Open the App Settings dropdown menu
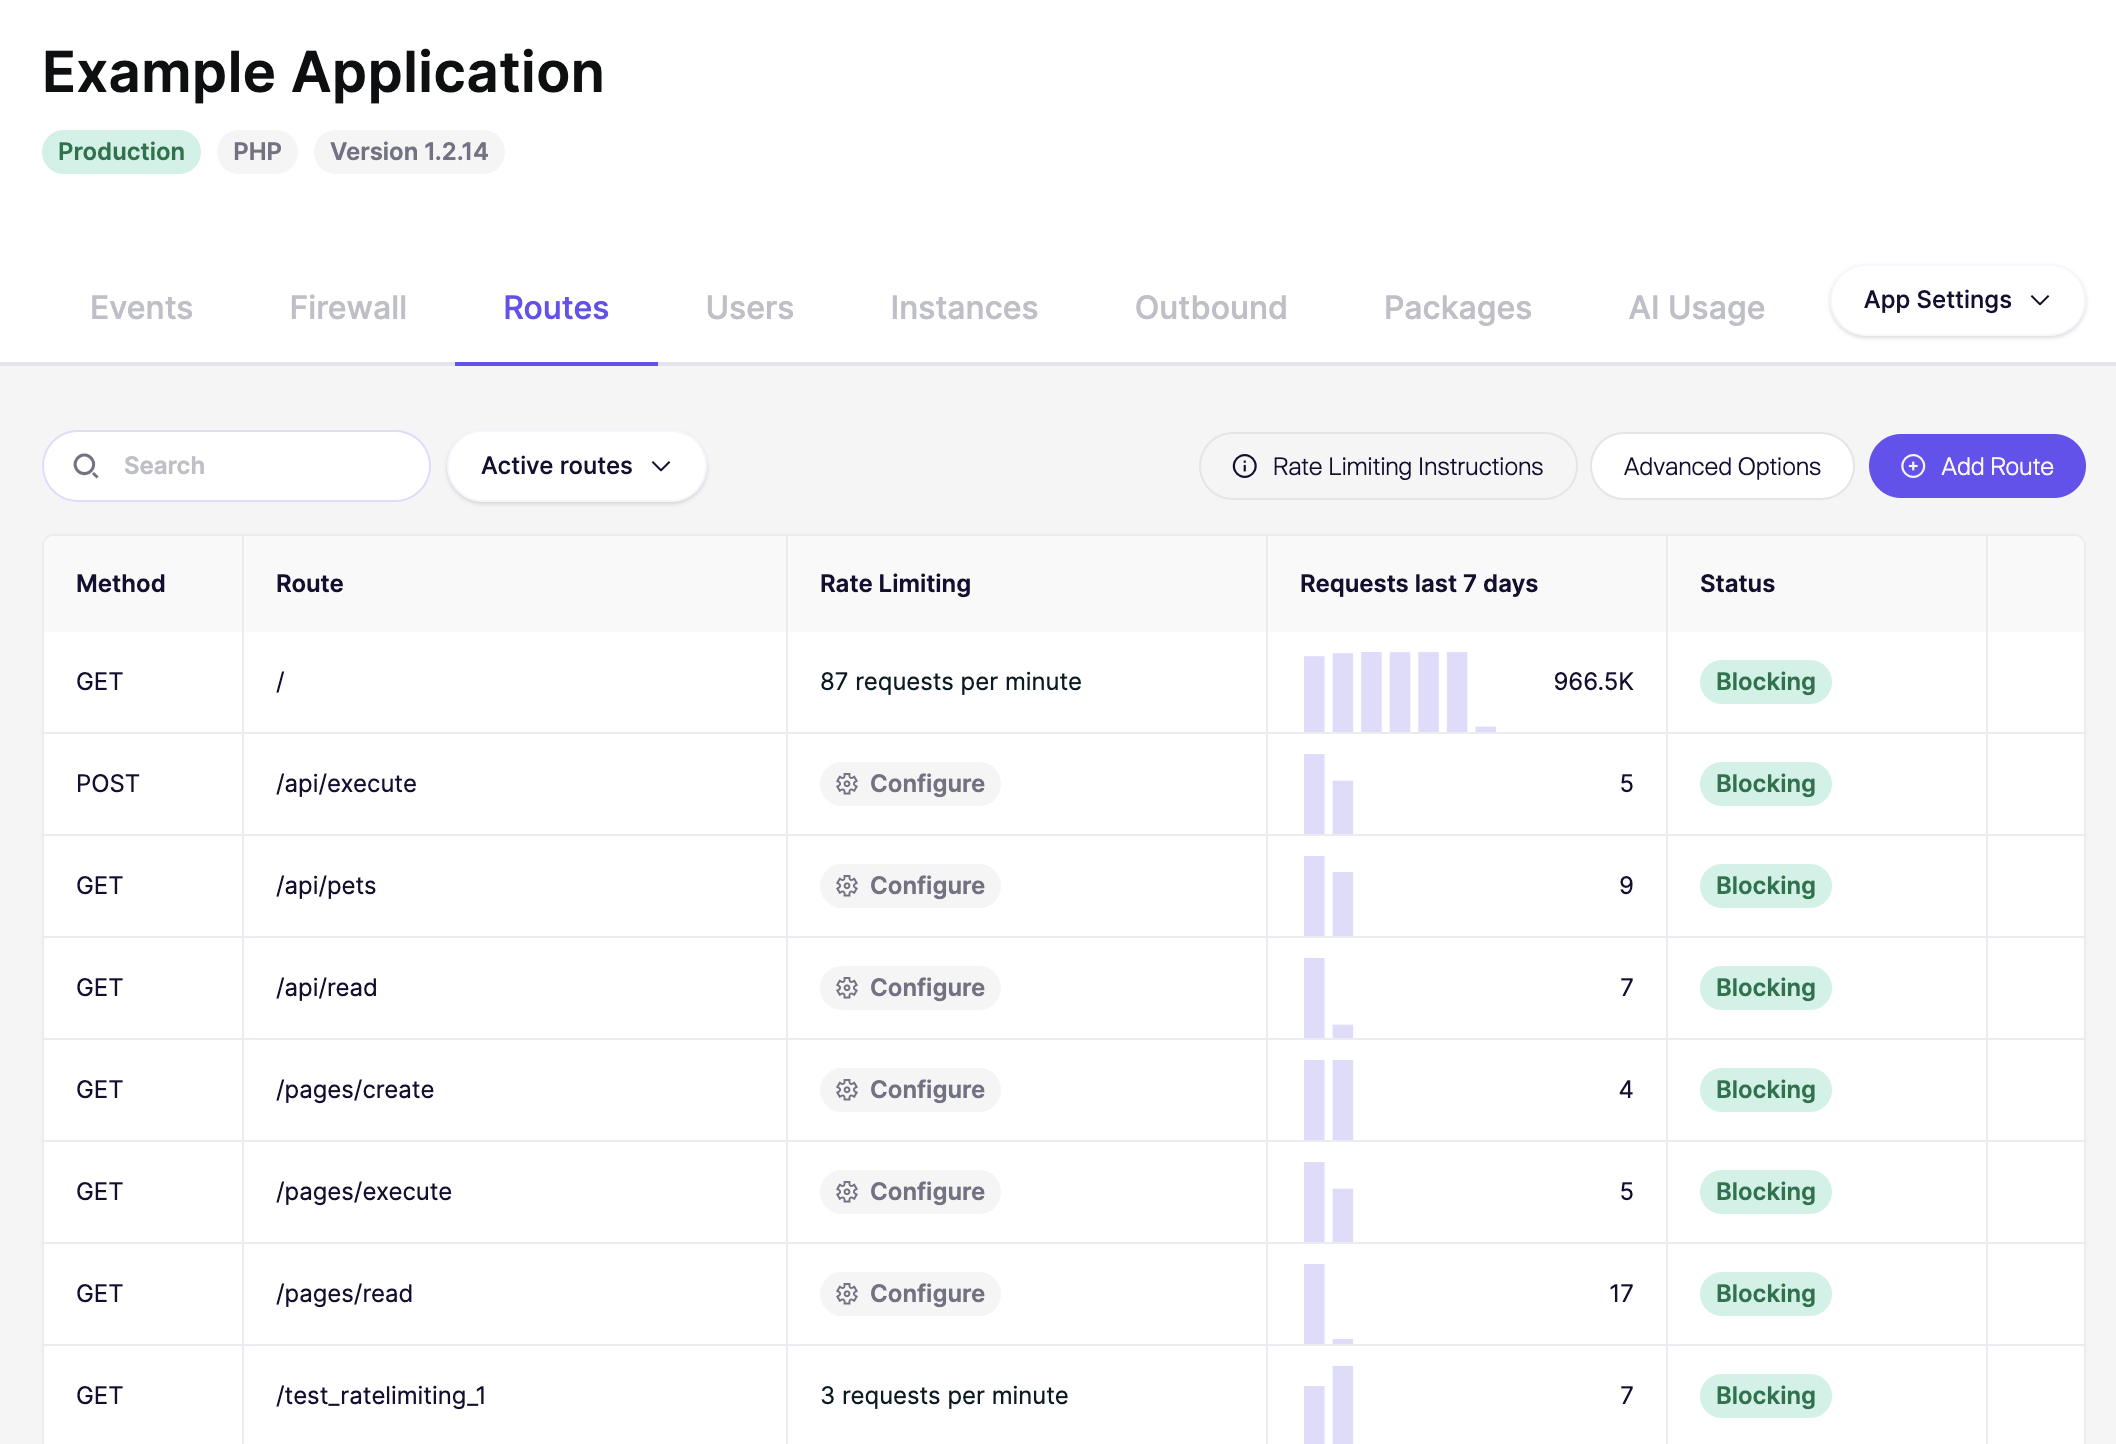The height and width of the screenshot is (1444, 2116). pos(1957,300)
